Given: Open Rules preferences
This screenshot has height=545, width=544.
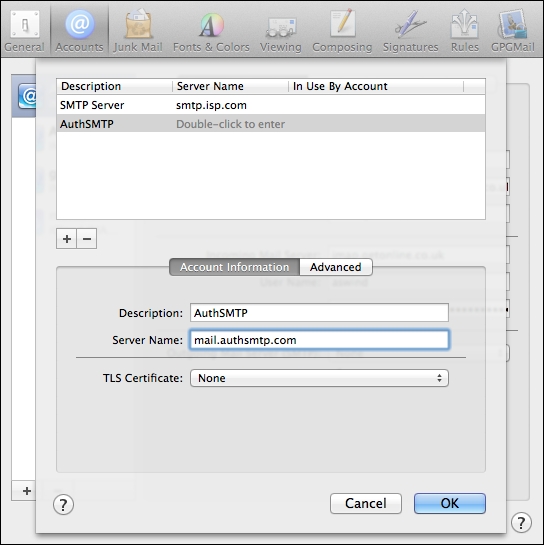Looking at the screenshot, I should [x=465, y=31].
